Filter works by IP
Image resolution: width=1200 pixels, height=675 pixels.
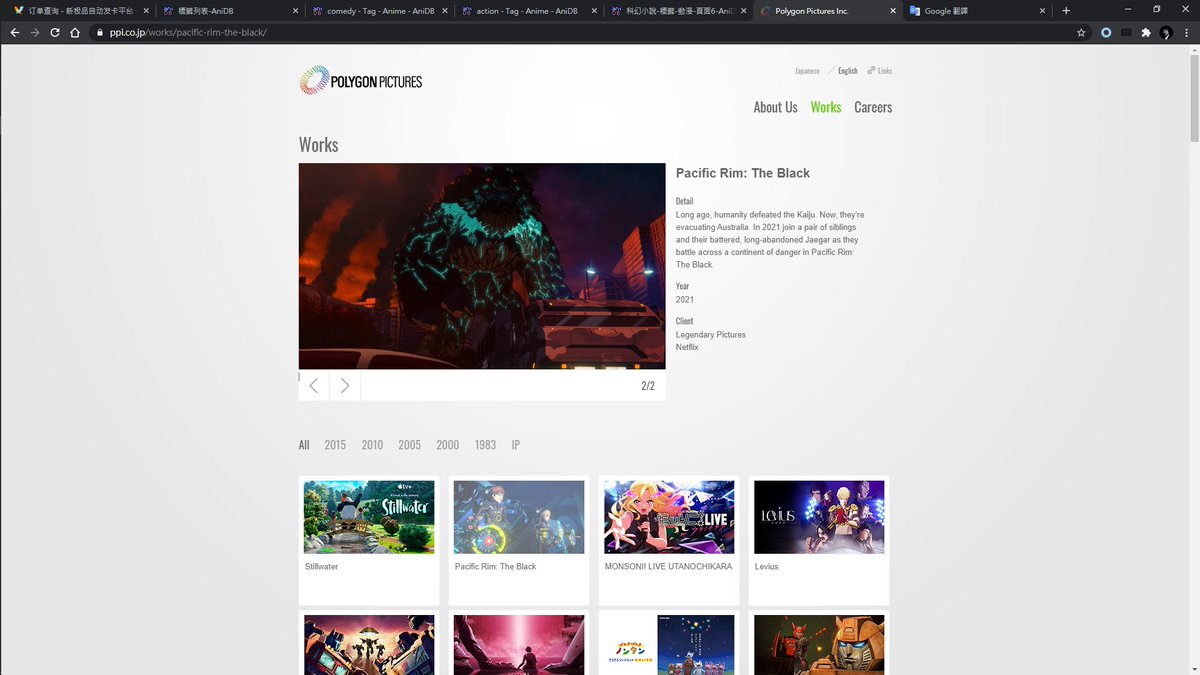[516, 445]
